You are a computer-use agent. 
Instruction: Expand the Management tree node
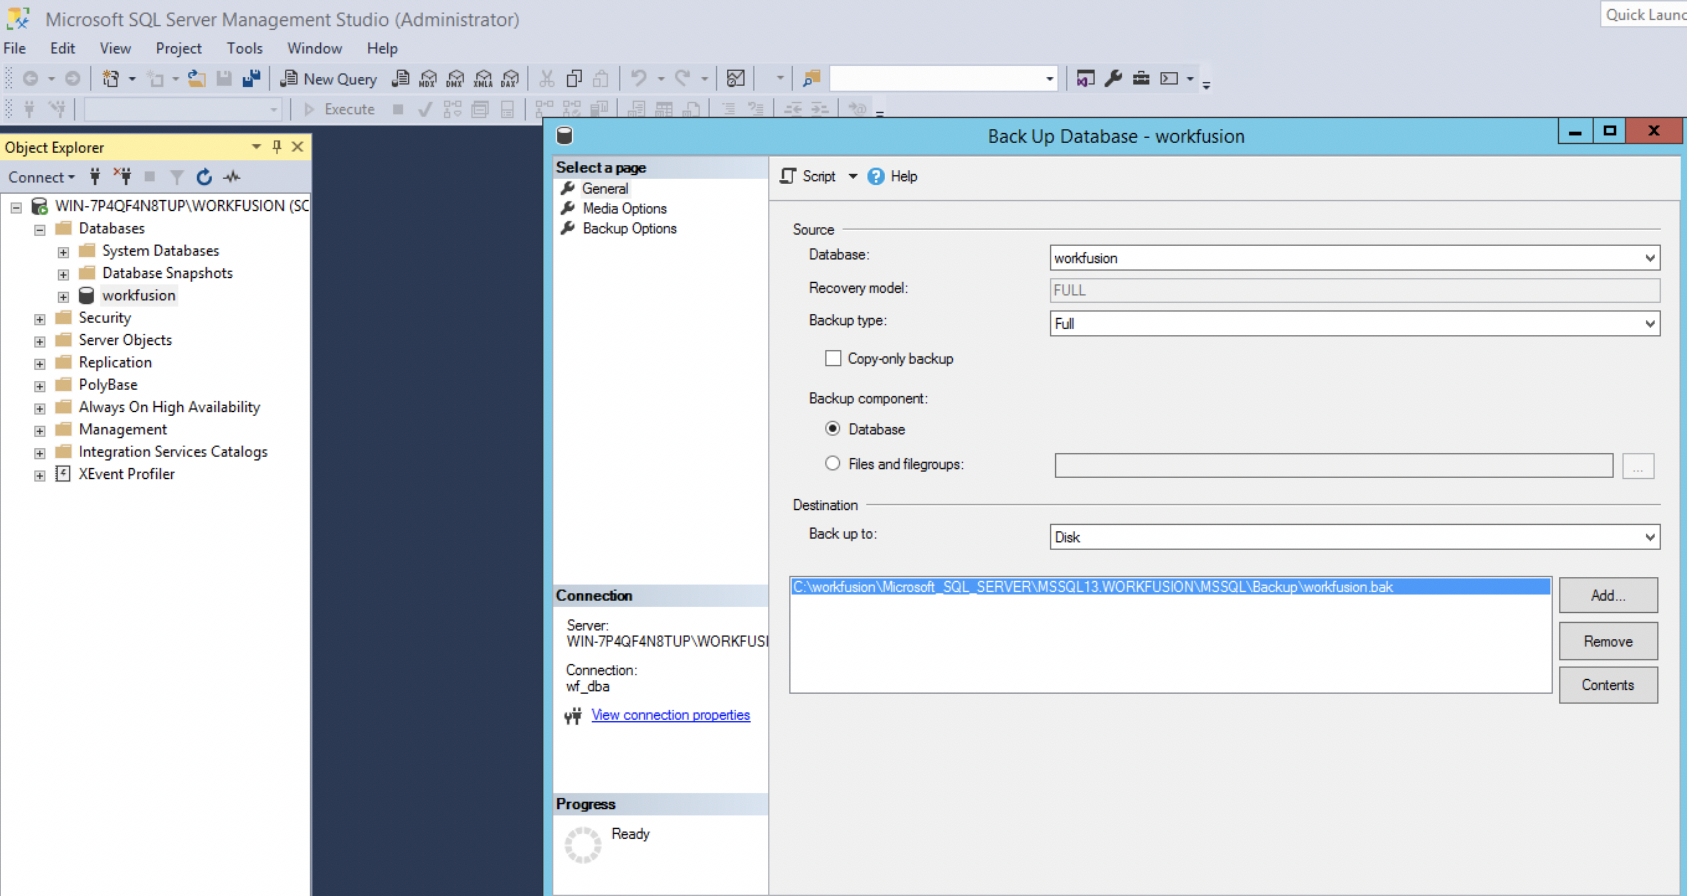click(40, 431)
